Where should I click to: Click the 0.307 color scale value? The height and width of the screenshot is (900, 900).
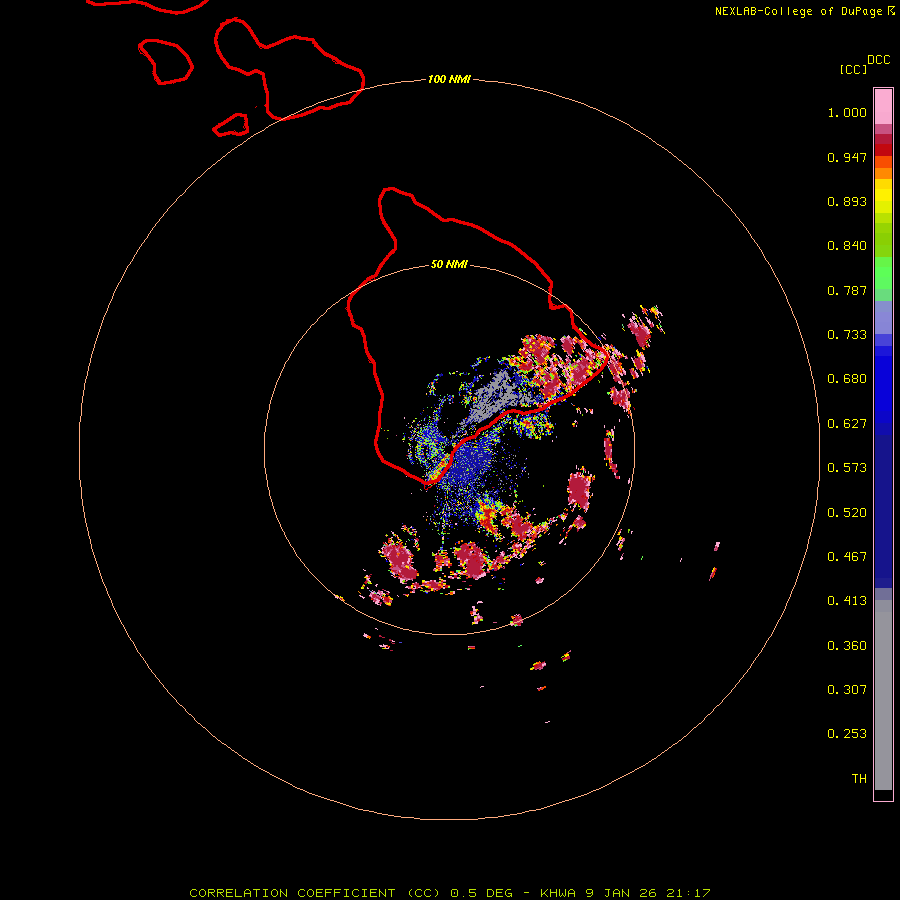(x=847, y=690)
